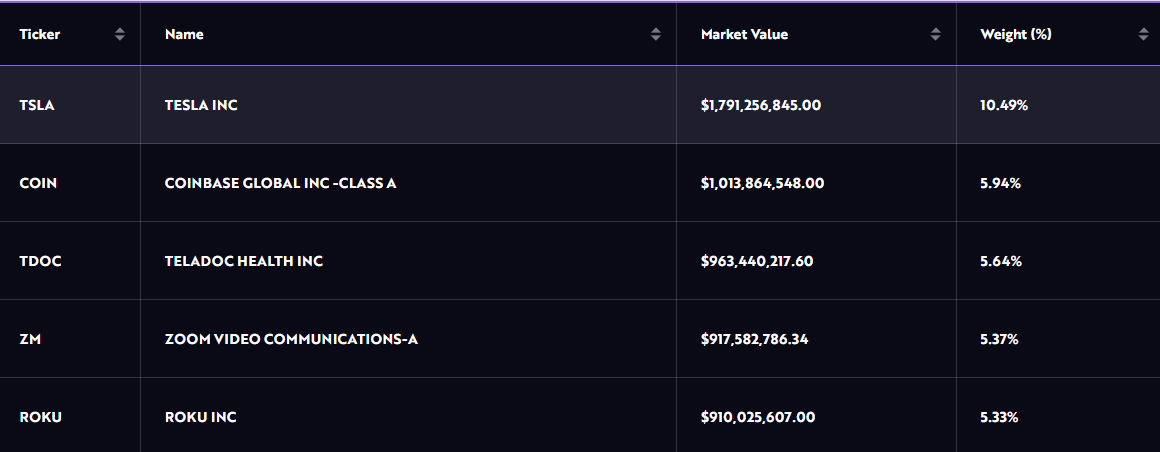1160x452 pixels.
Task: Click COINBASE GLOBAL INC -CLASS A name
Action: click(x=280, y=183)
